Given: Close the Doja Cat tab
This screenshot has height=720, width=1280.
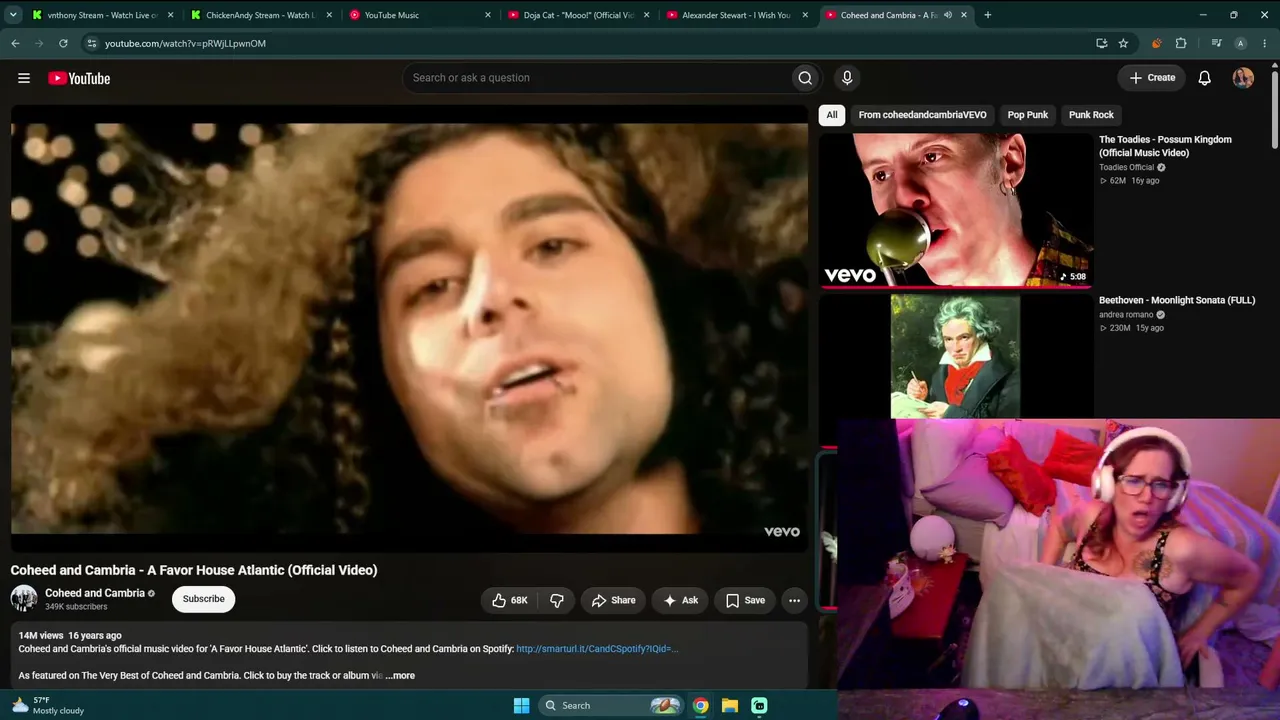Looking at the screenshot, I should (646, 15).
